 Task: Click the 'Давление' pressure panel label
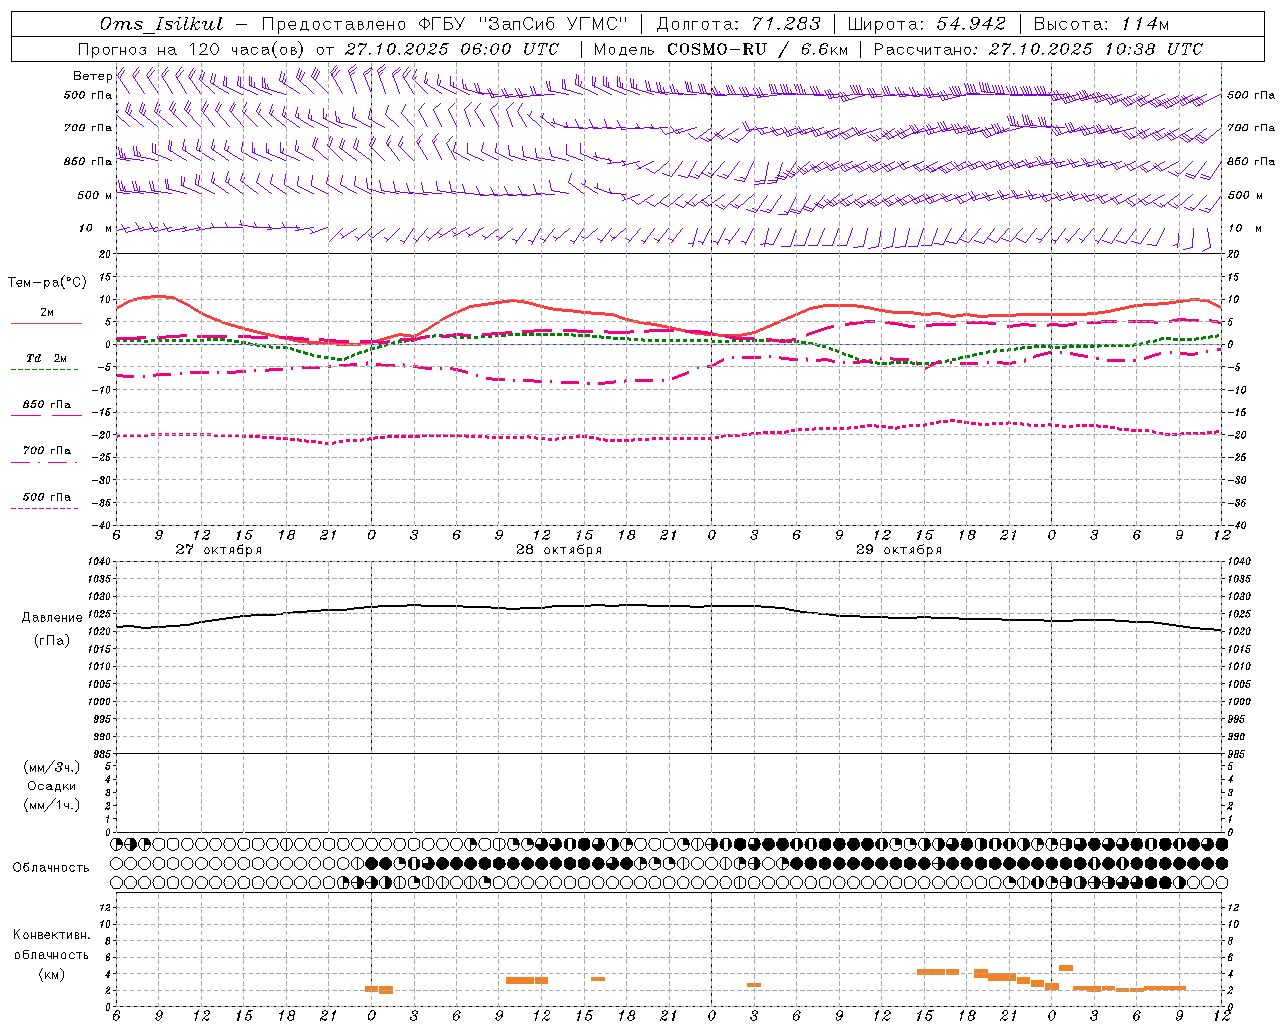tap(52, 618)
